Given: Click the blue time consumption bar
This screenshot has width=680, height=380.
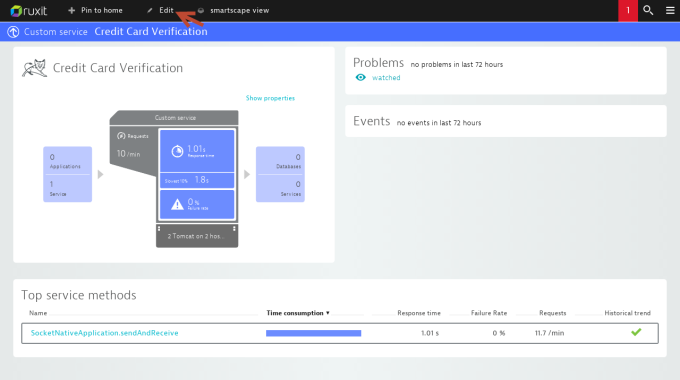Looking at the screenshot, I should coord(314,333).
